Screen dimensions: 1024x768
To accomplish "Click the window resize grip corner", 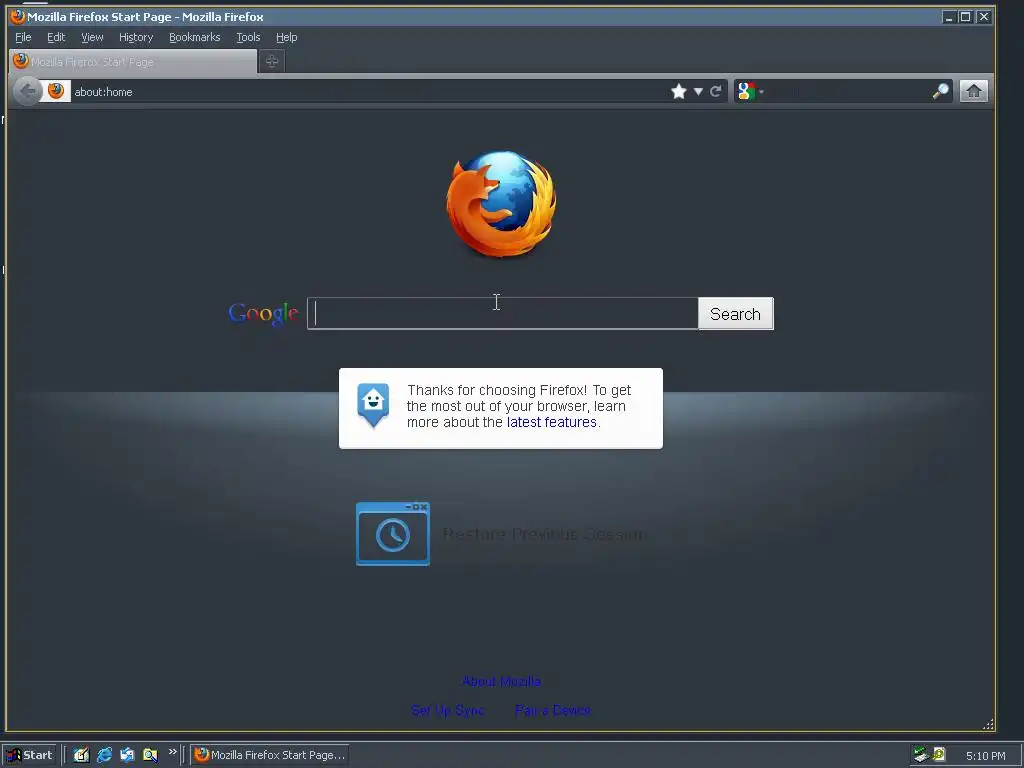I will (988, 724).
